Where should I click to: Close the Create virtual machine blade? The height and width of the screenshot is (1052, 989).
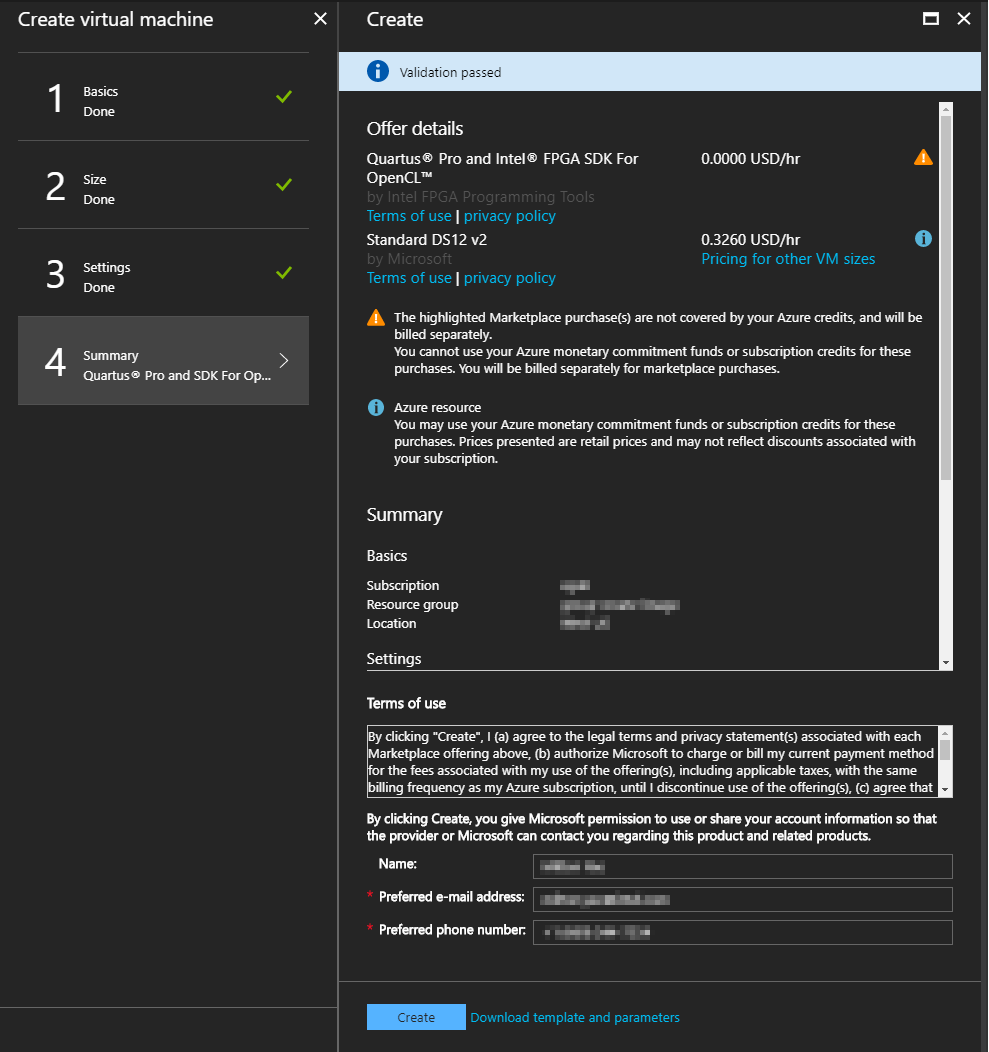click(x=320, y=19)
